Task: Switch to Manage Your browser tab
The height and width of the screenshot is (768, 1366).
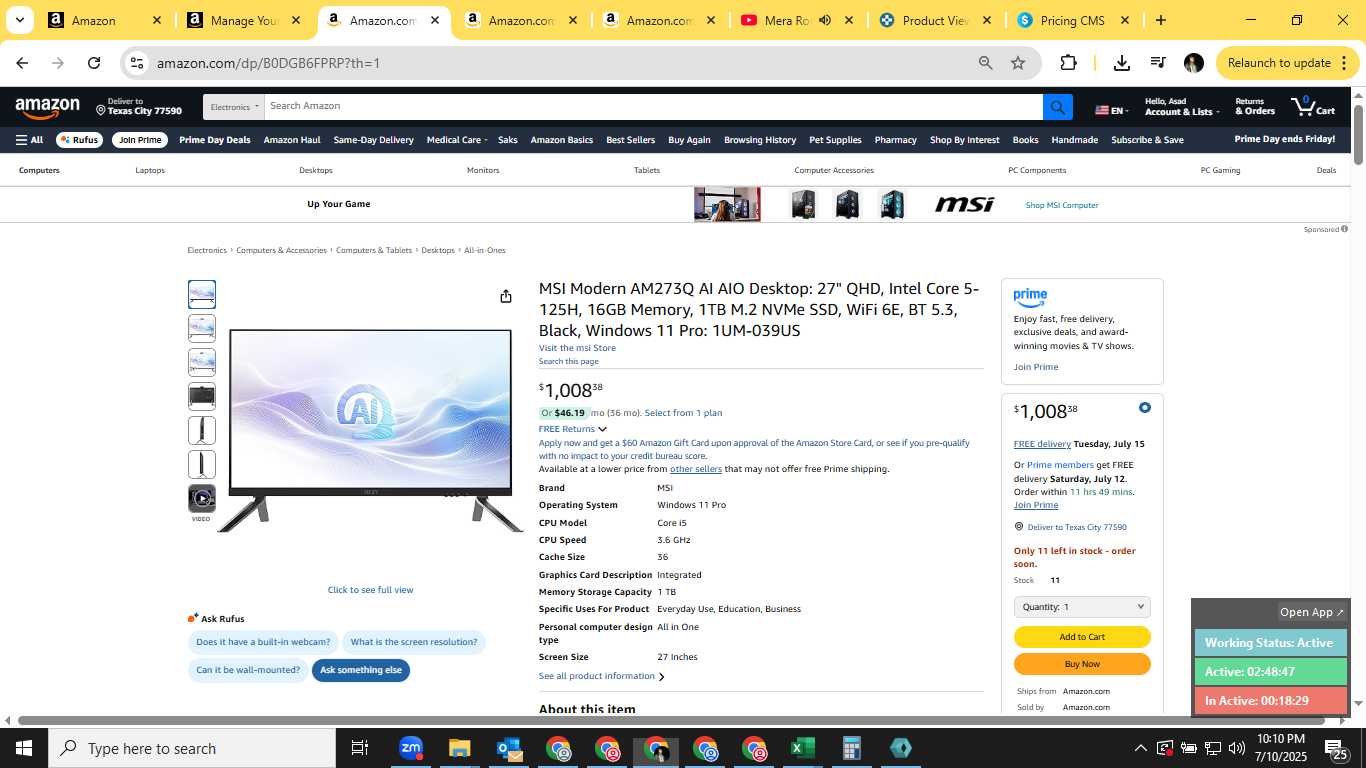Action: 245,20
